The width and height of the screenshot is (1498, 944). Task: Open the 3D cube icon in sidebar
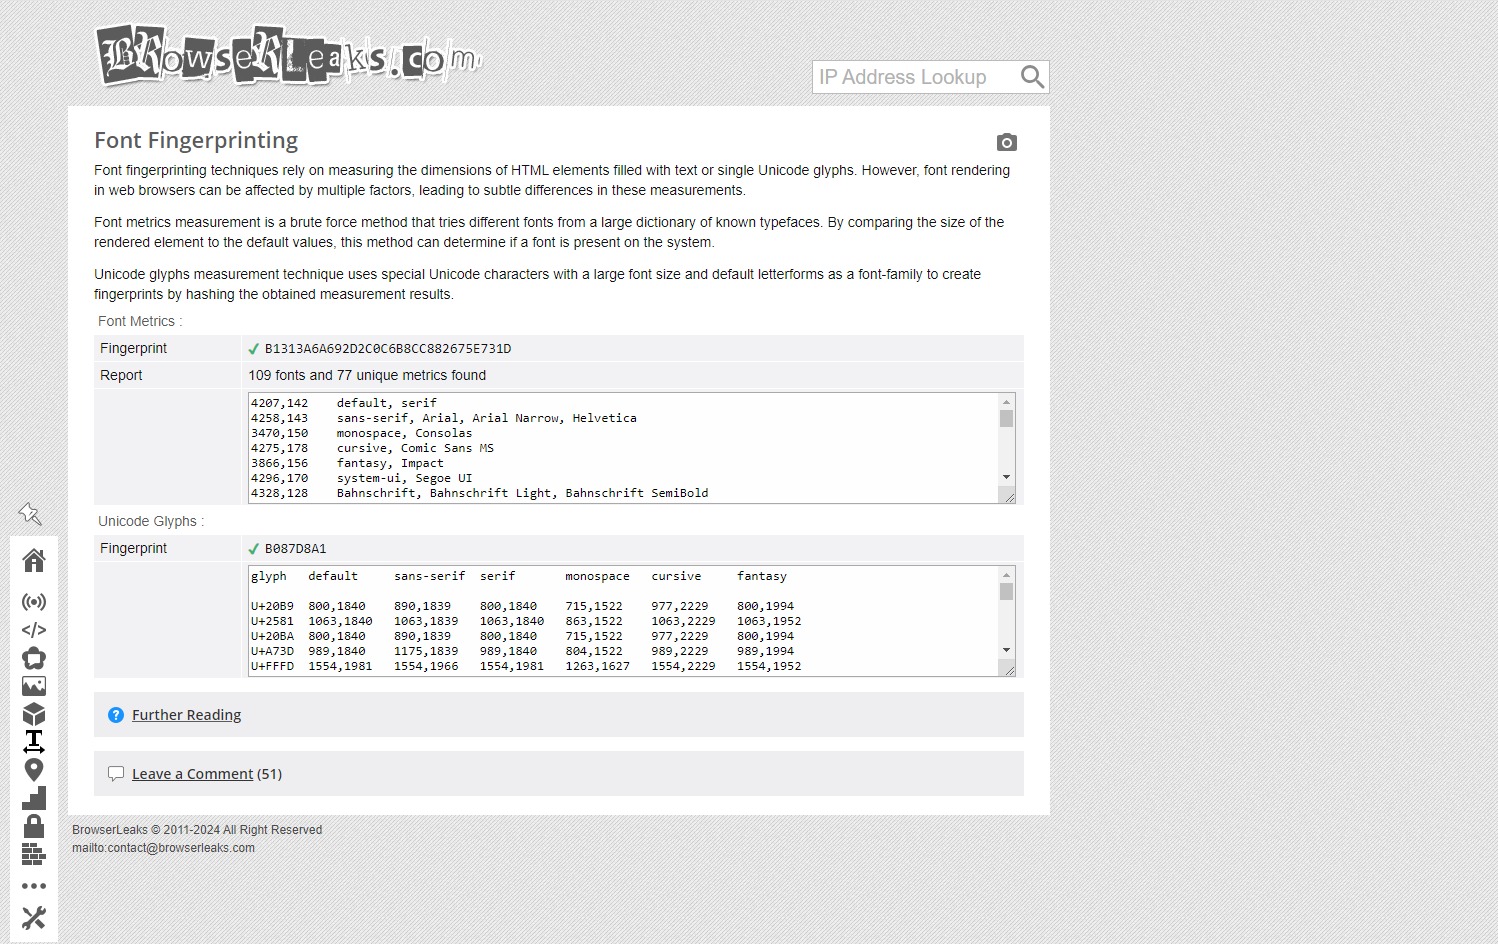(x=34, y=714)
